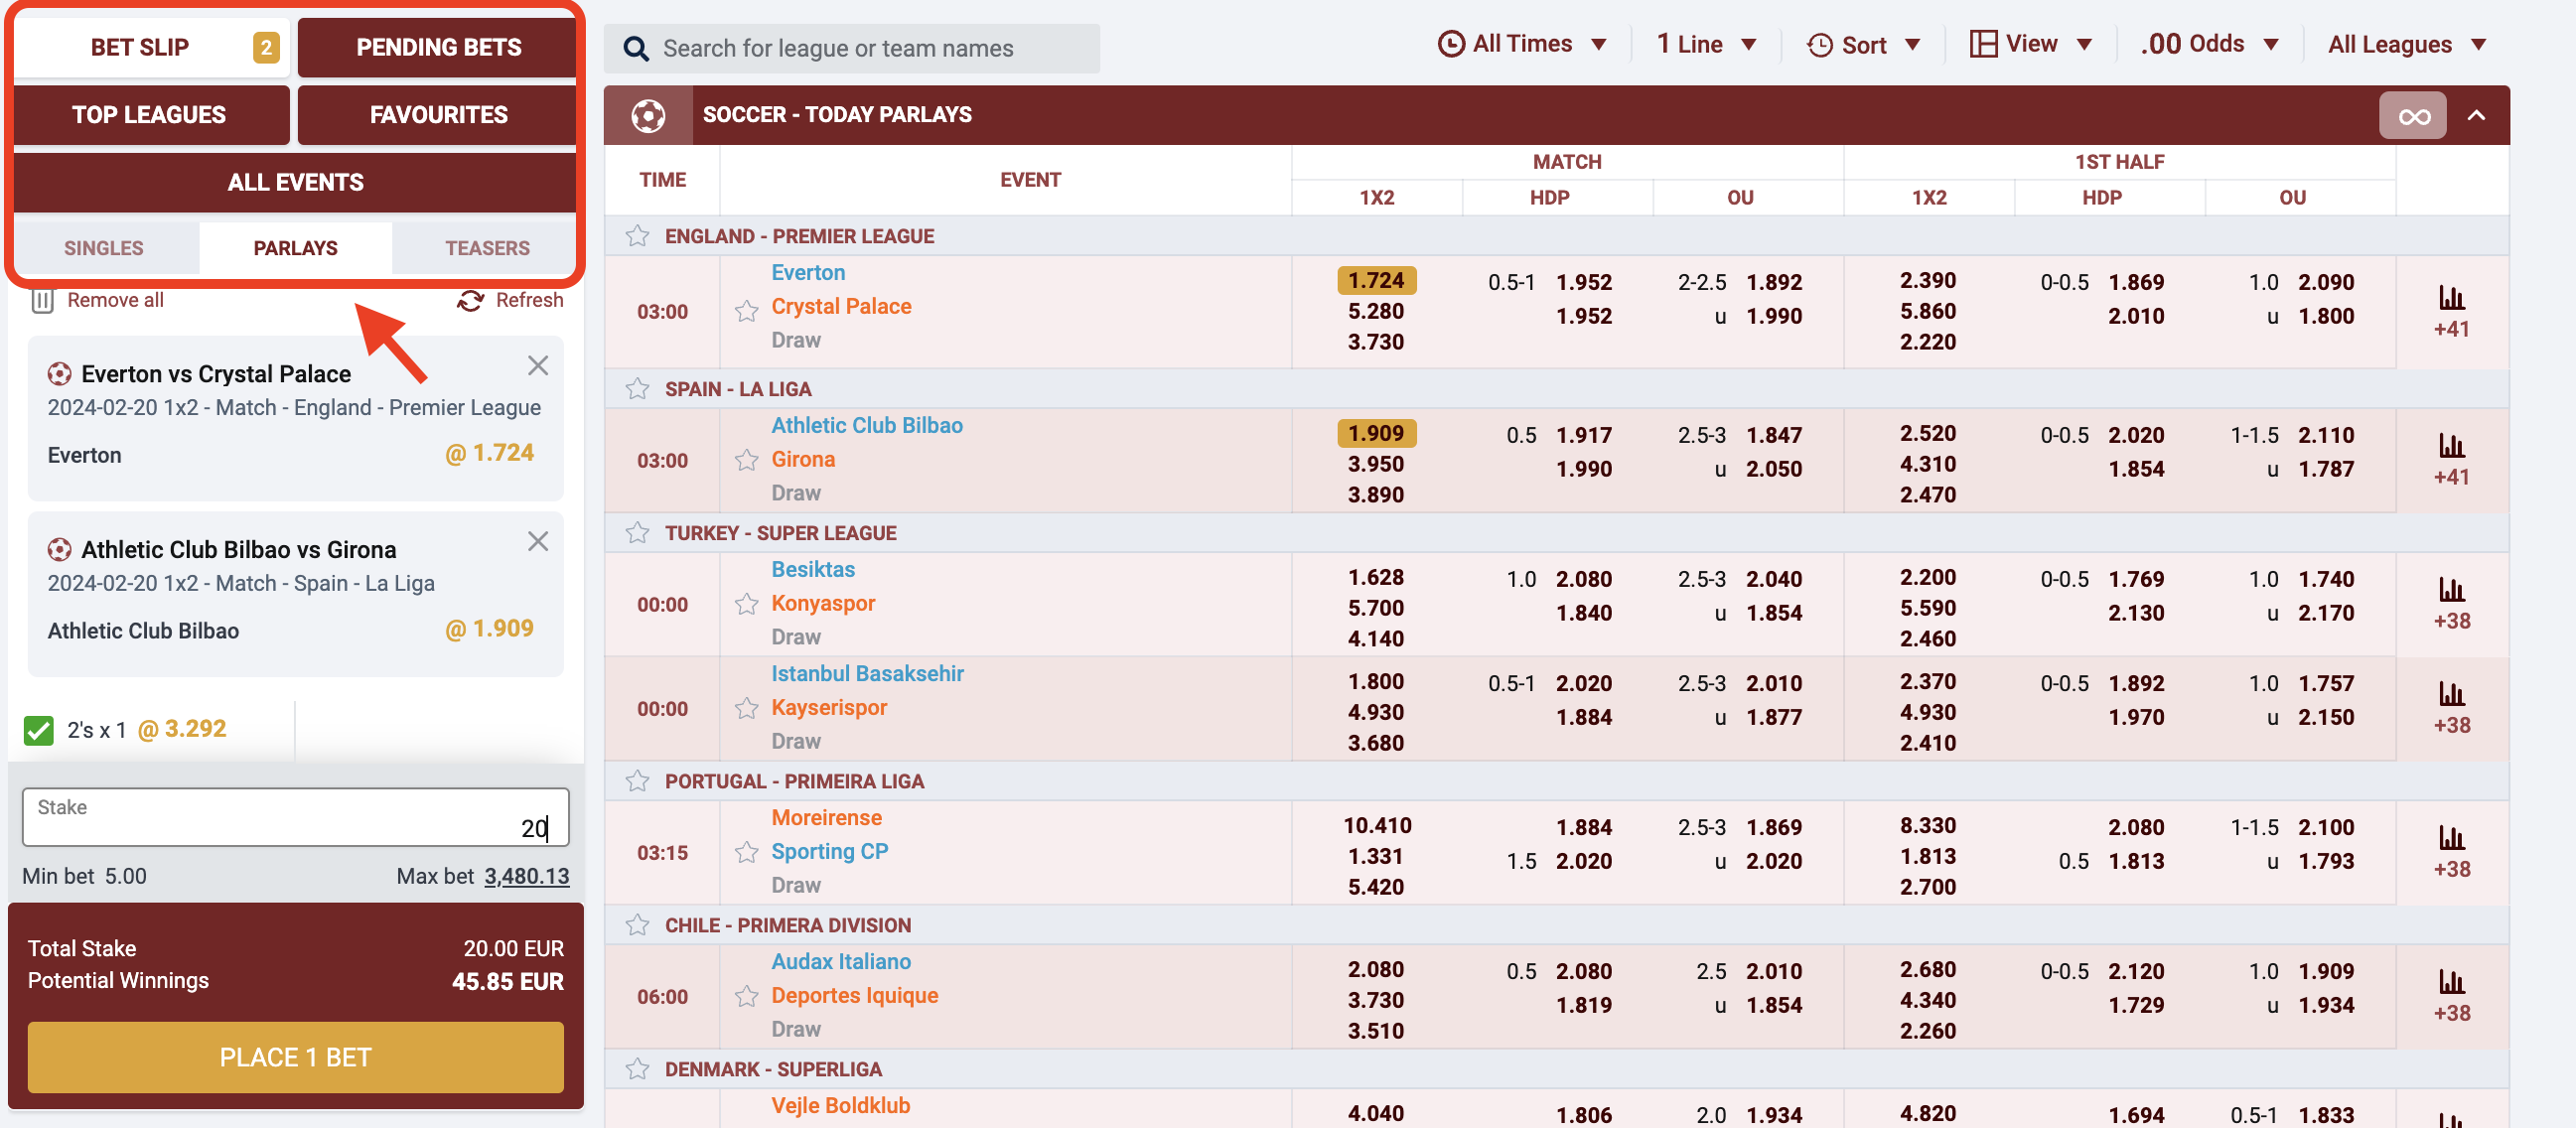Click the infinity icon button
Image resolution: width=2576 pixels, height=1128 pixels.
point(2413,116)
